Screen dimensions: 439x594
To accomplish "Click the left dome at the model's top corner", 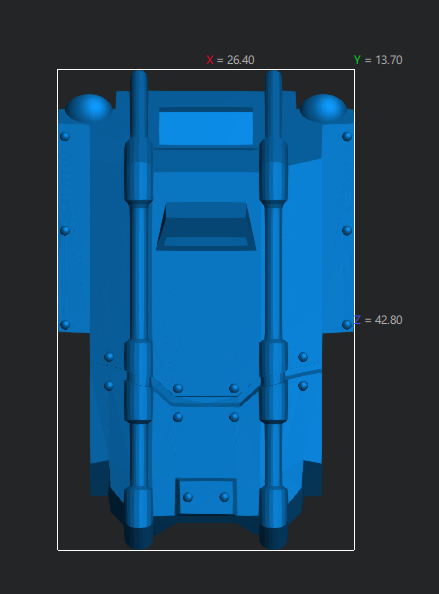I will tap(89, 108).
